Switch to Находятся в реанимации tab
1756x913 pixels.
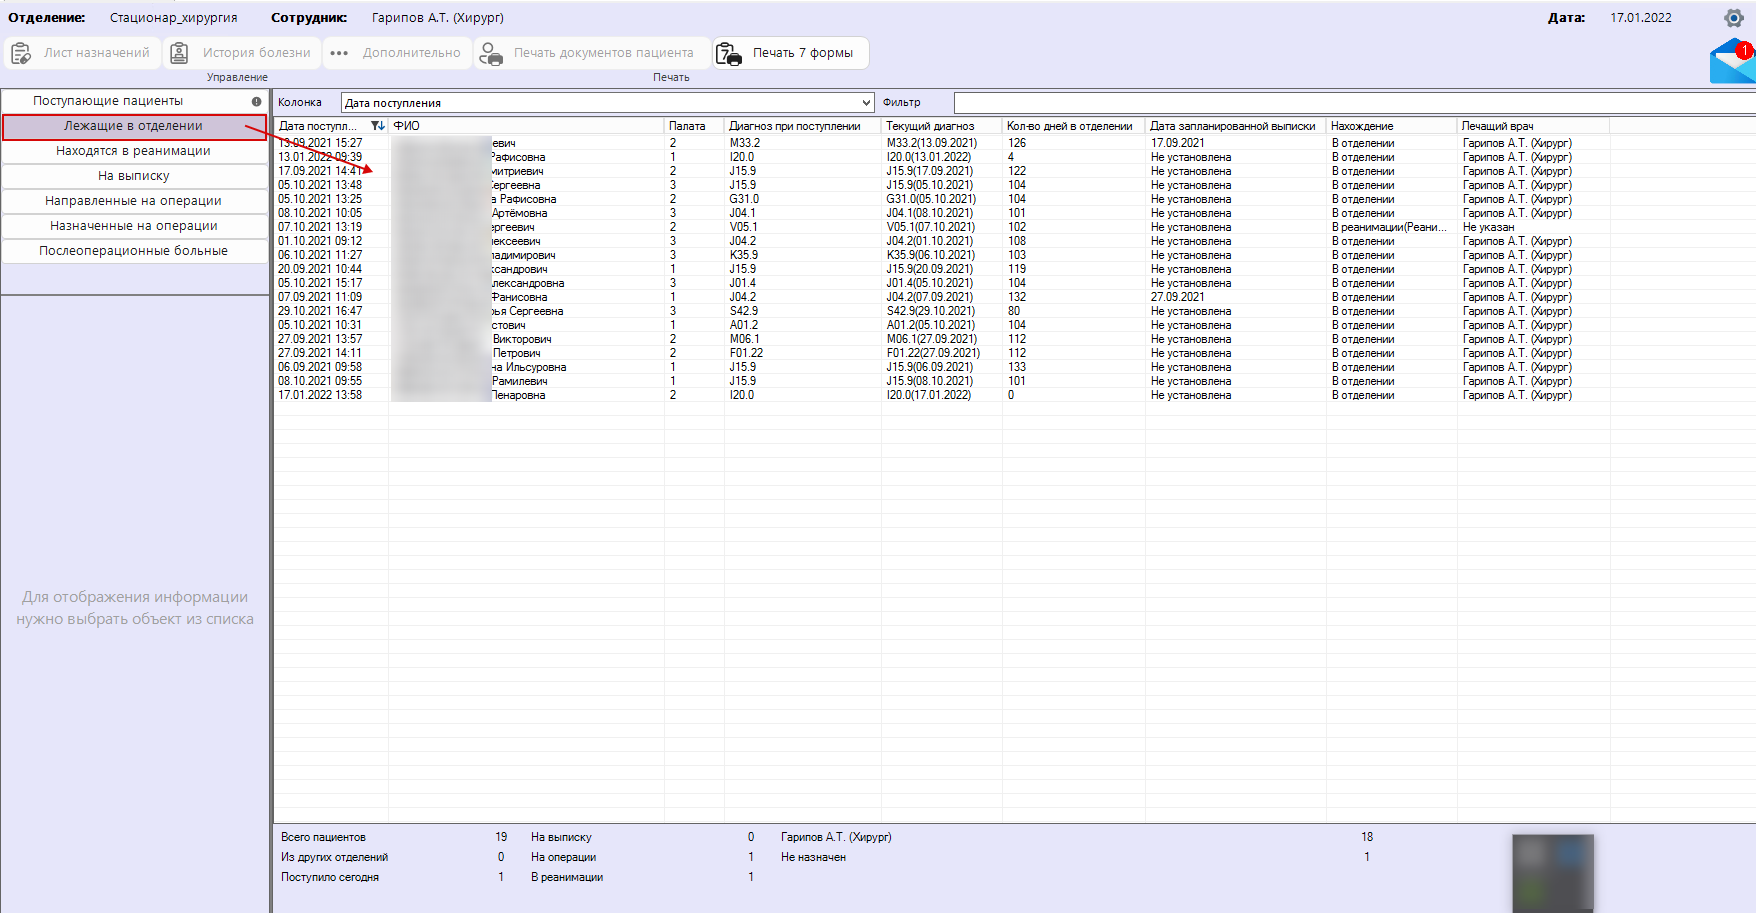pos(134,151)
